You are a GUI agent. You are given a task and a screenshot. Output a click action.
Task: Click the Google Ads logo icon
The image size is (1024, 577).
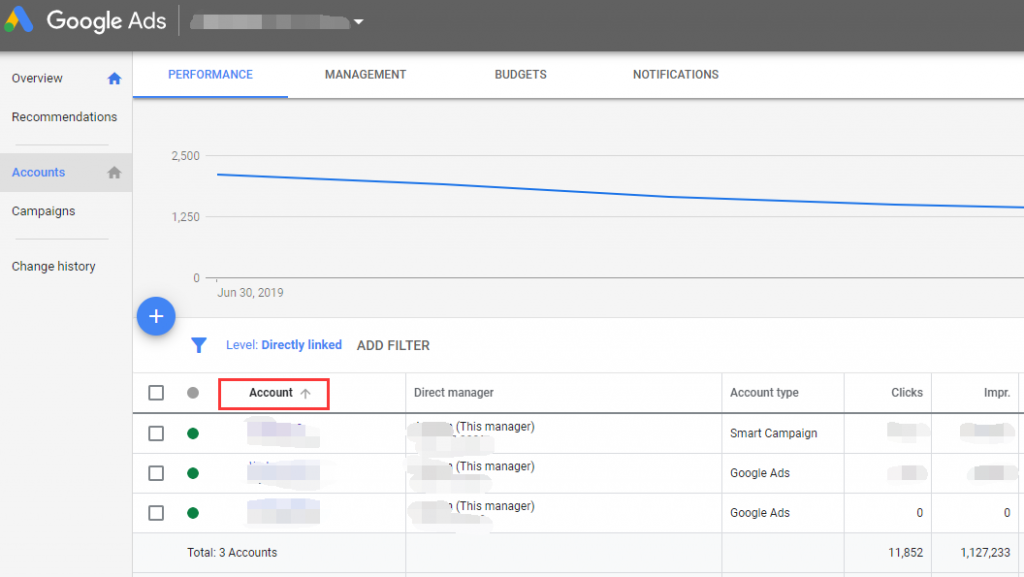pos(18,20)
